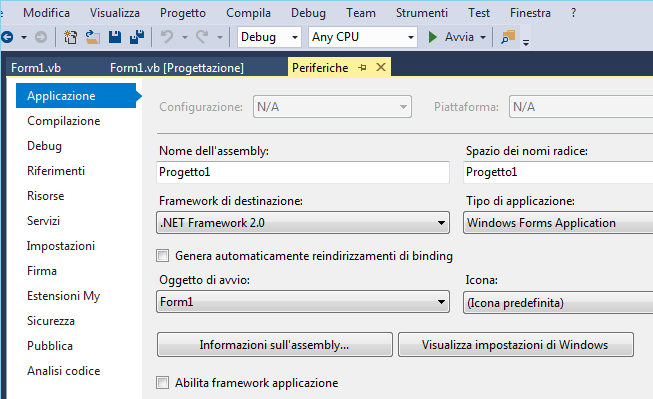Screen dimensions: 653x399
Task: Enable Abilita framework applicazione checkbox
Action: pos(162,382)
